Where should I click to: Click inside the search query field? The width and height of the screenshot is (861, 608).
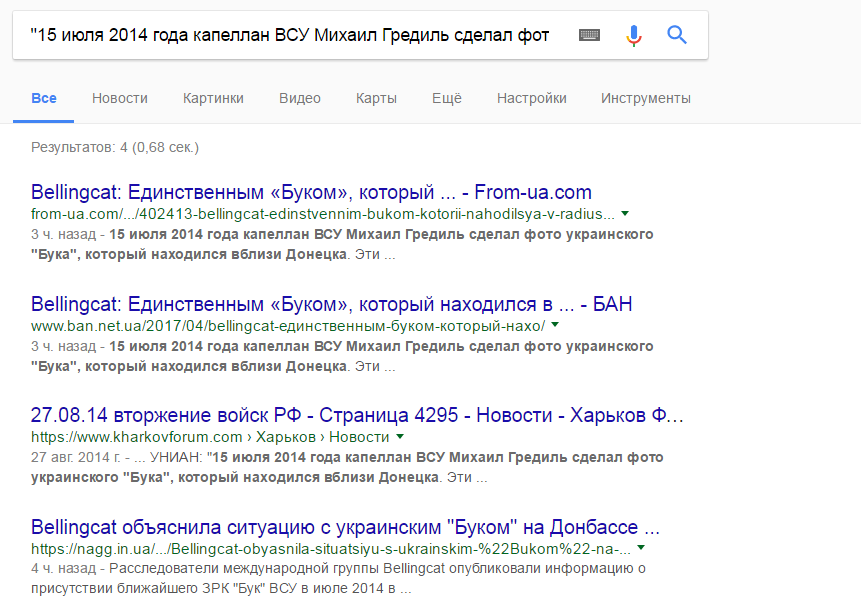click(290, 35)
